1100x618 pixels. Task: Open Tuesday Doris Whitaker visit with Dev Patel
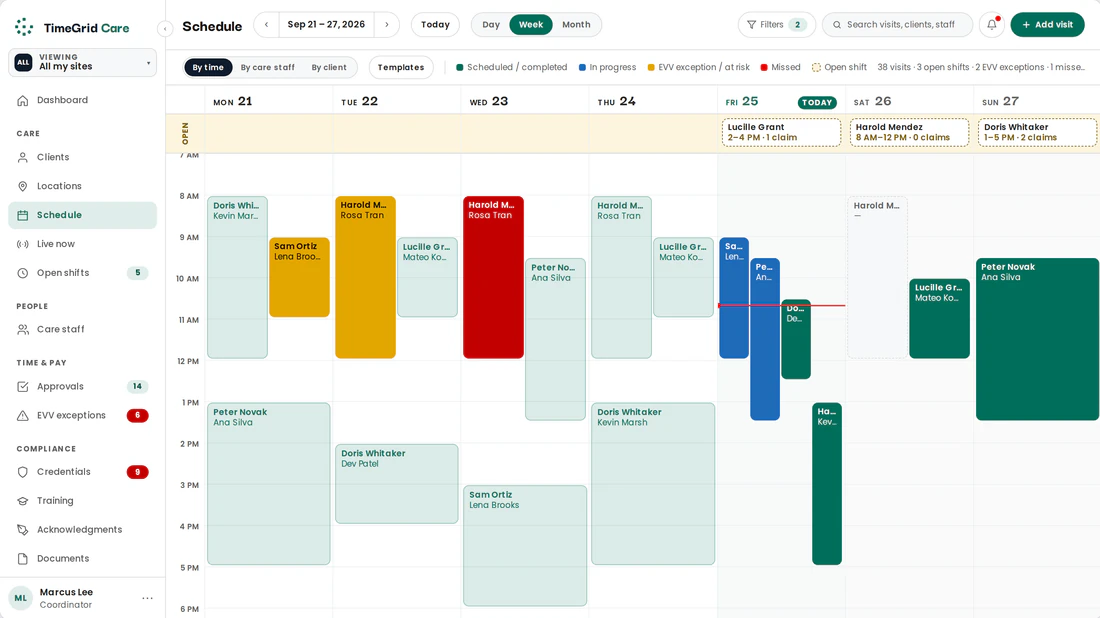(x=396, y=483)
